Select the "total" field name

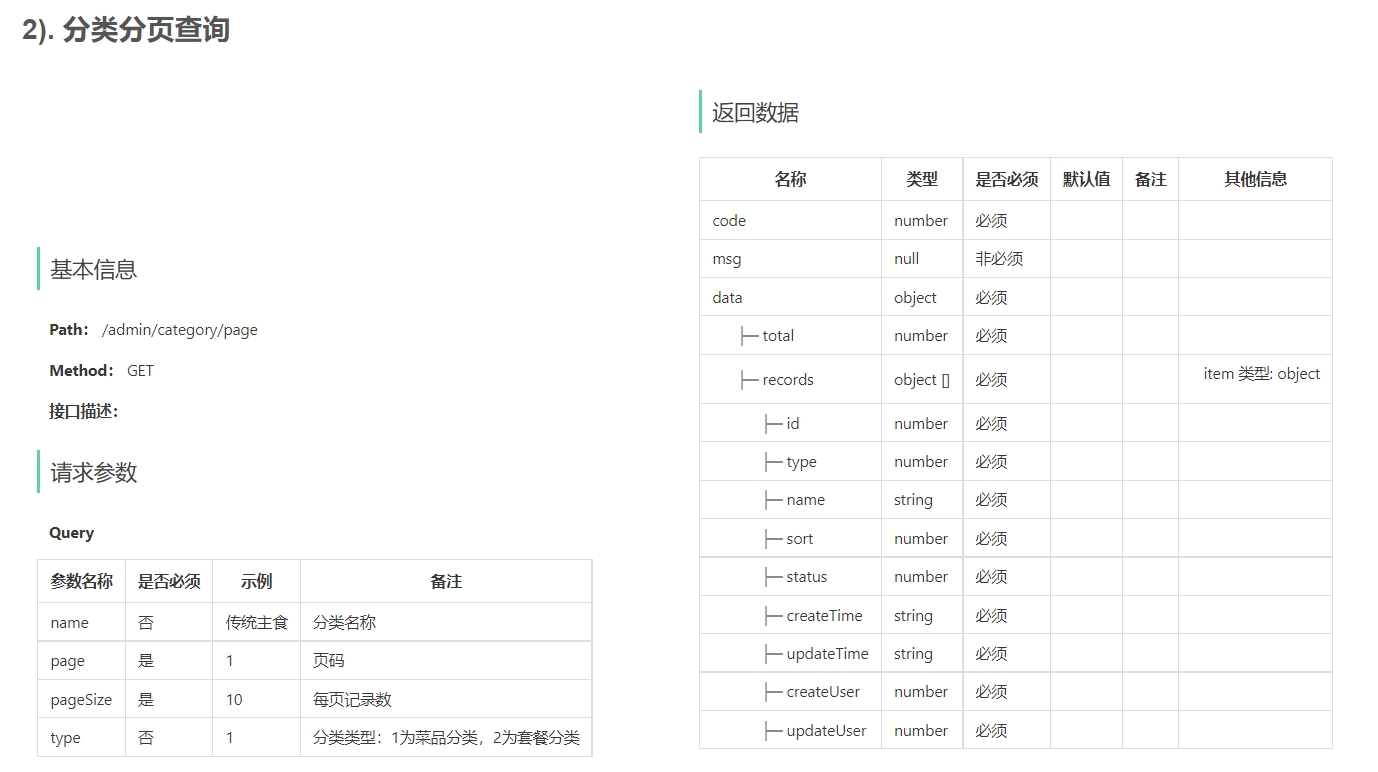click(x=778, y=336)
